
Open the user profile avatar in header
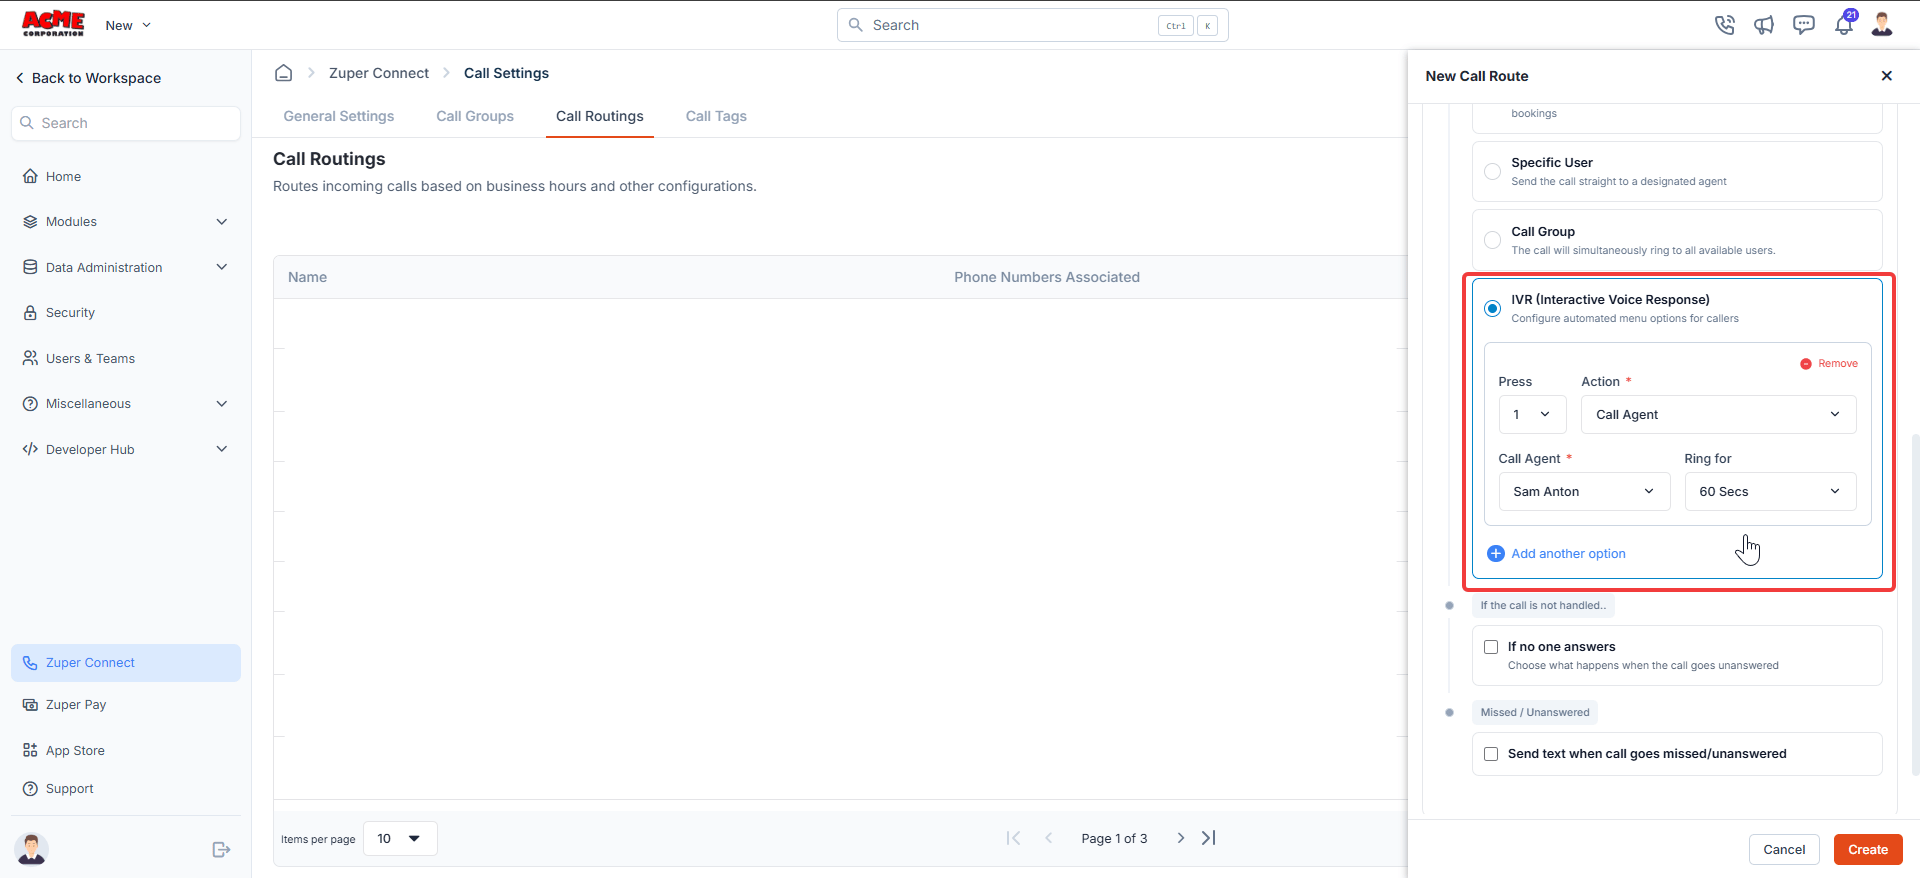[1882, 25]
